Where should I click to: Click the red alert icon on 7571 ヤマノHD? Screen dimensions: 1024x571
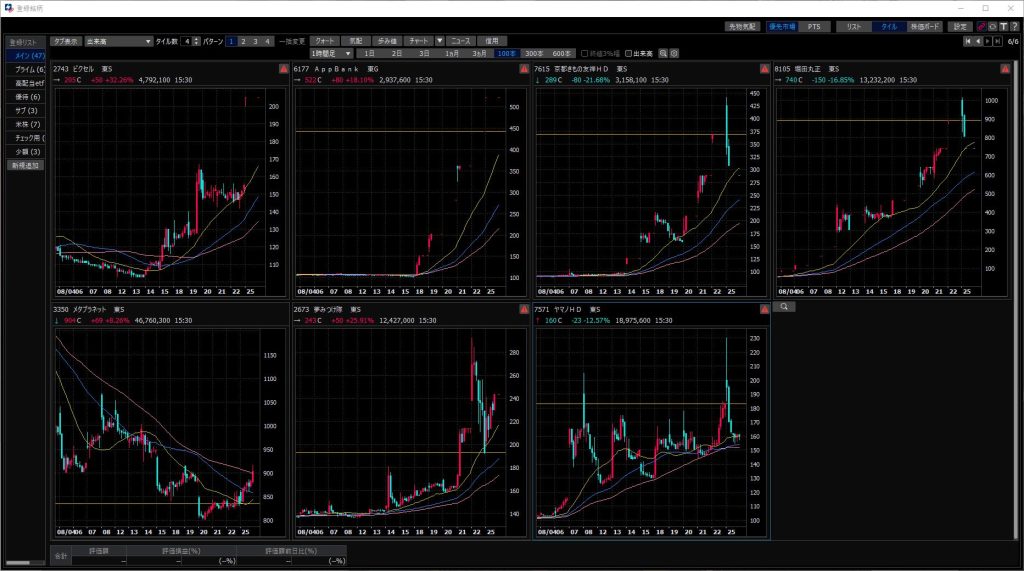tap(764, 310)
